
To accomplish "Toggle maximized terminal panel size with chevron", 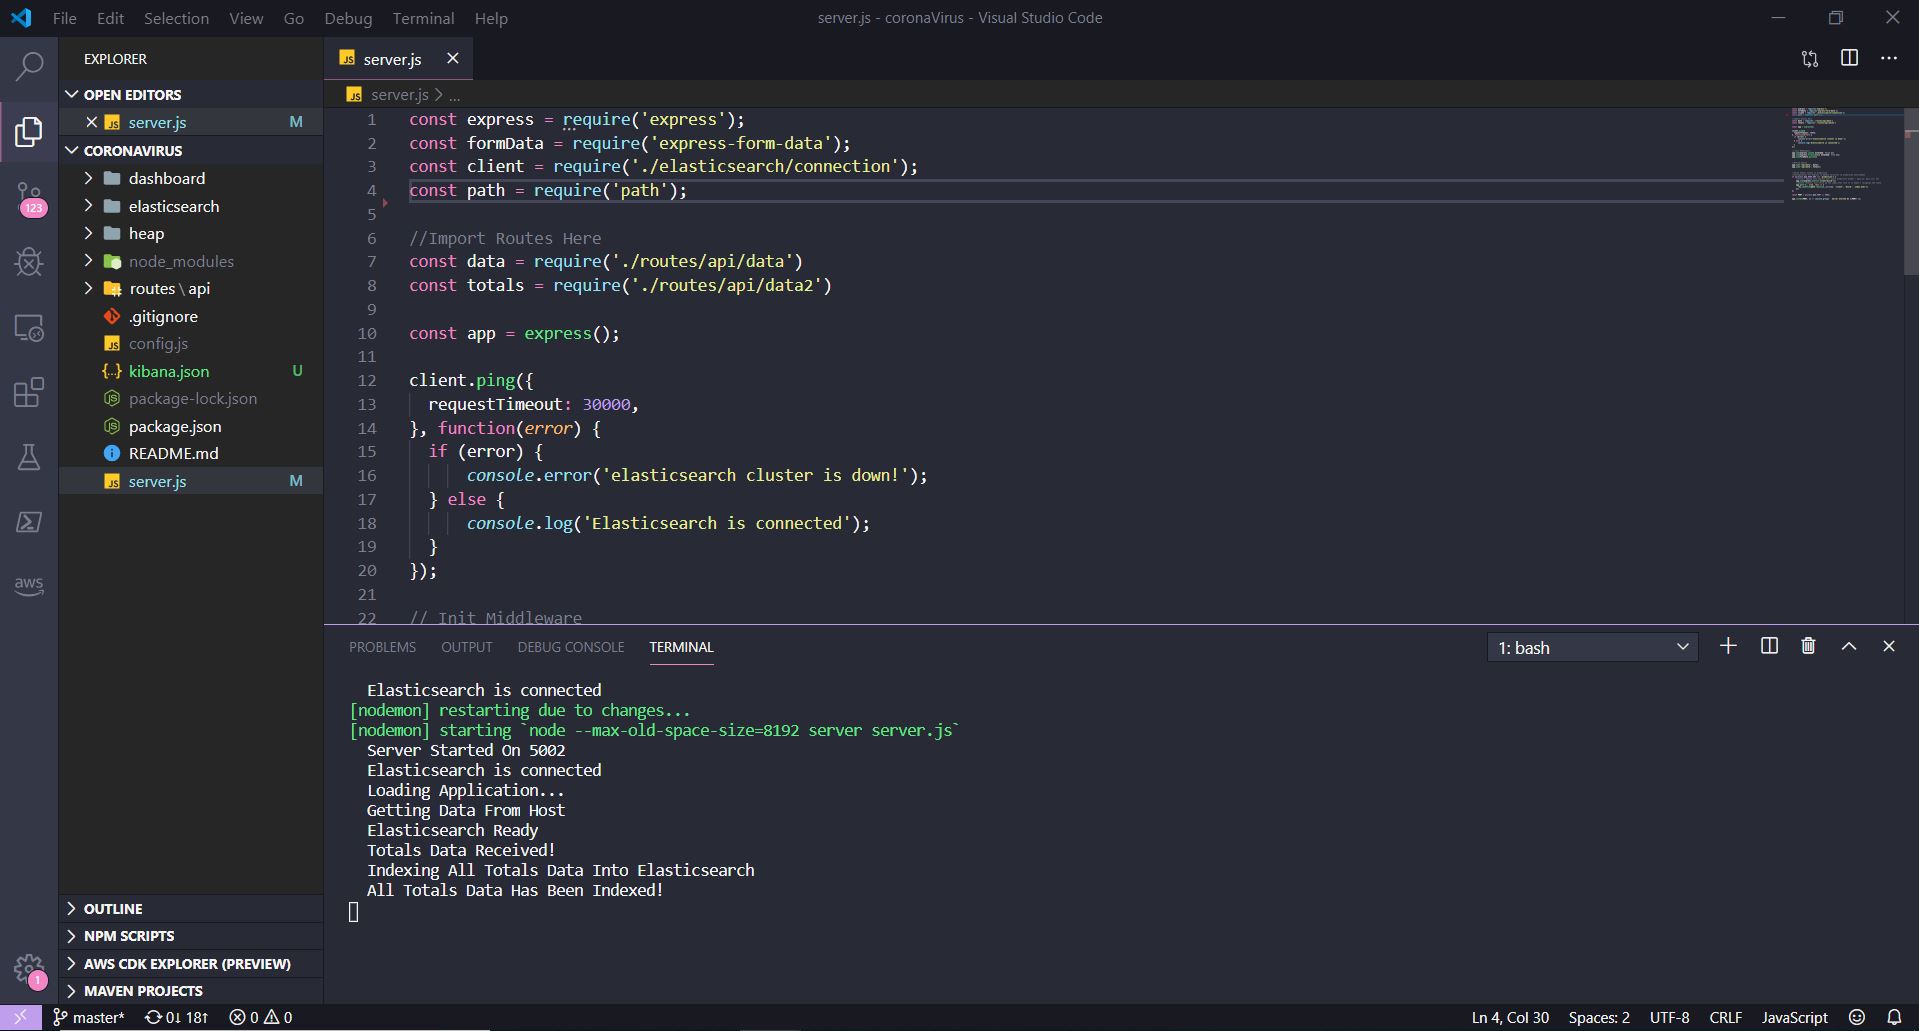I will coord(1849,646).
